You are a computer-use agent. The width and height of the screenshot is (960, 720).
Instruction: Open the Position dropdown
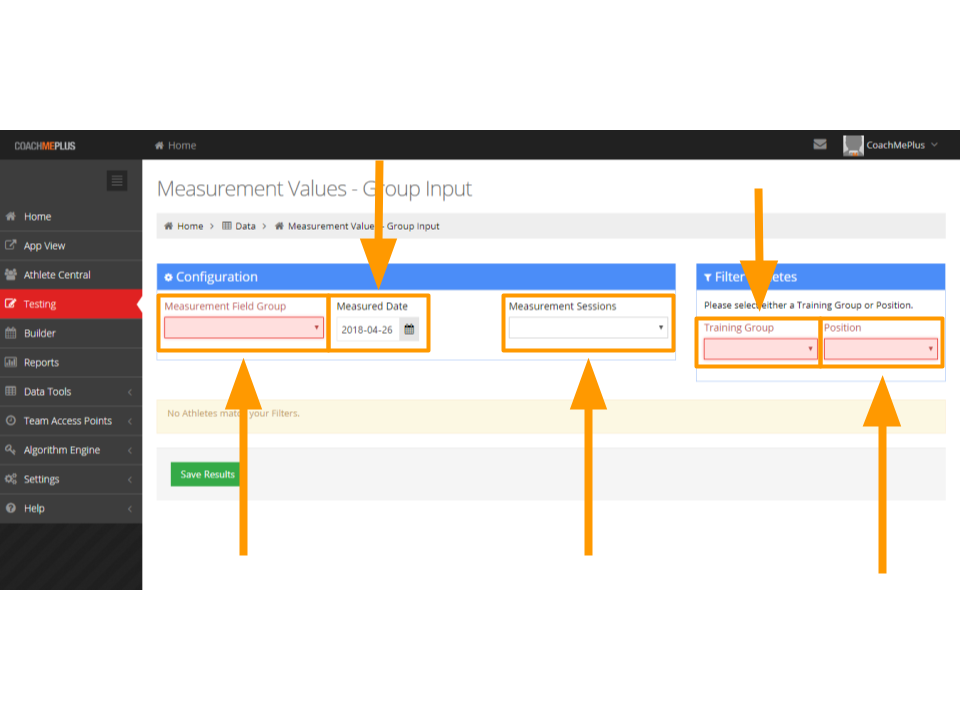point(880,349)
